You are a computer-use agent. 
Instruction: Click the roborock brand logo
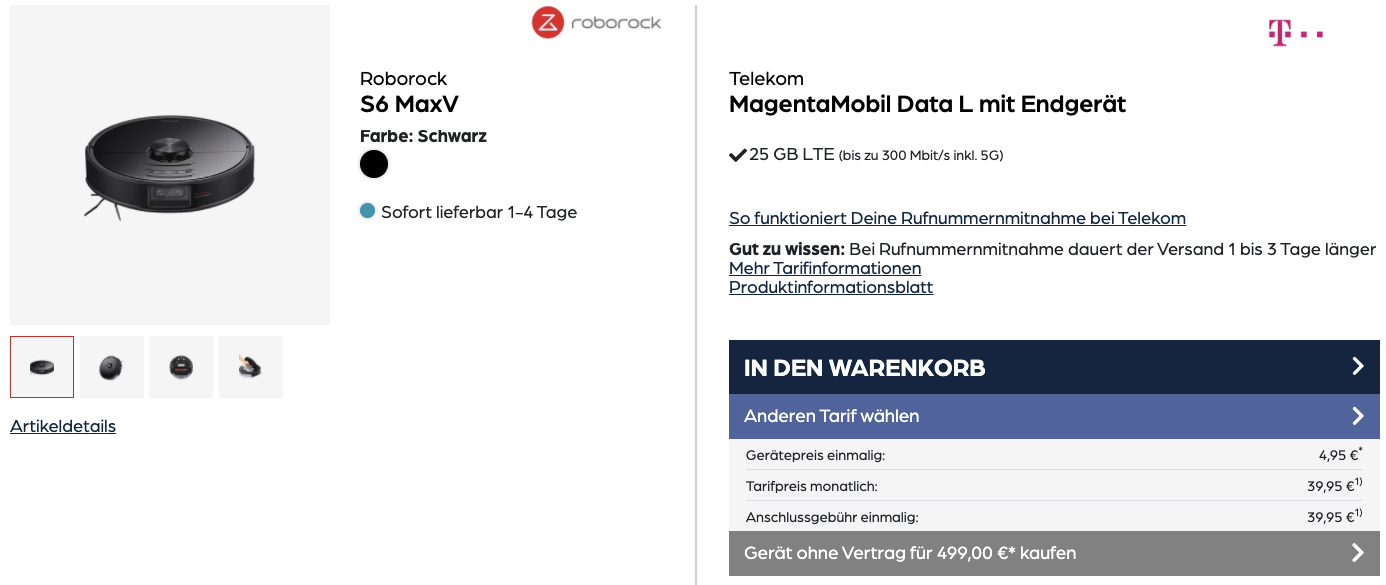point(596,22)
